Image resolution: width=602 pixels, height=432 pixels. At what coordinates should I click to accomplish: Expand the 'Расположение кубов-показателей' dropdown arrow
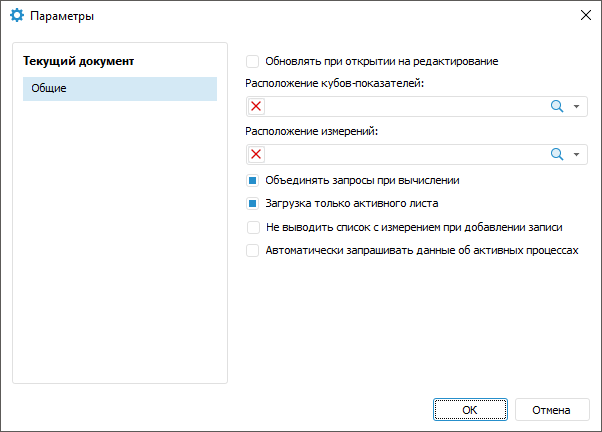pyautogui.click(x=576, y=107)
